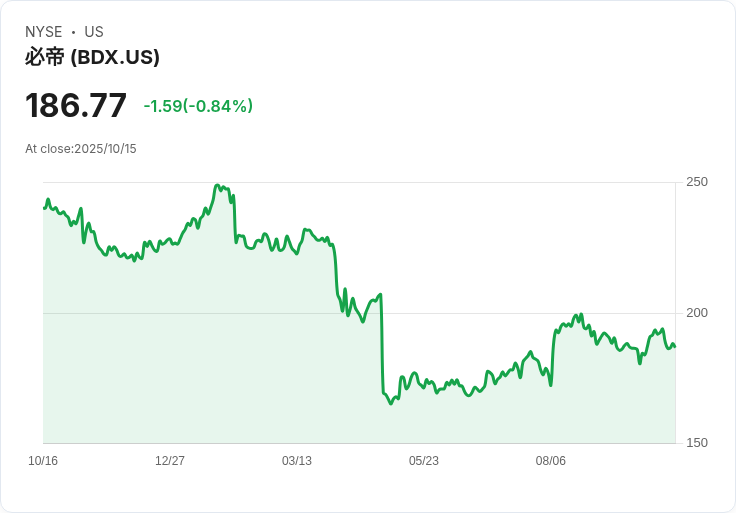
Task: Select the 12/27 date on x-axis
Action: (170, 461)
